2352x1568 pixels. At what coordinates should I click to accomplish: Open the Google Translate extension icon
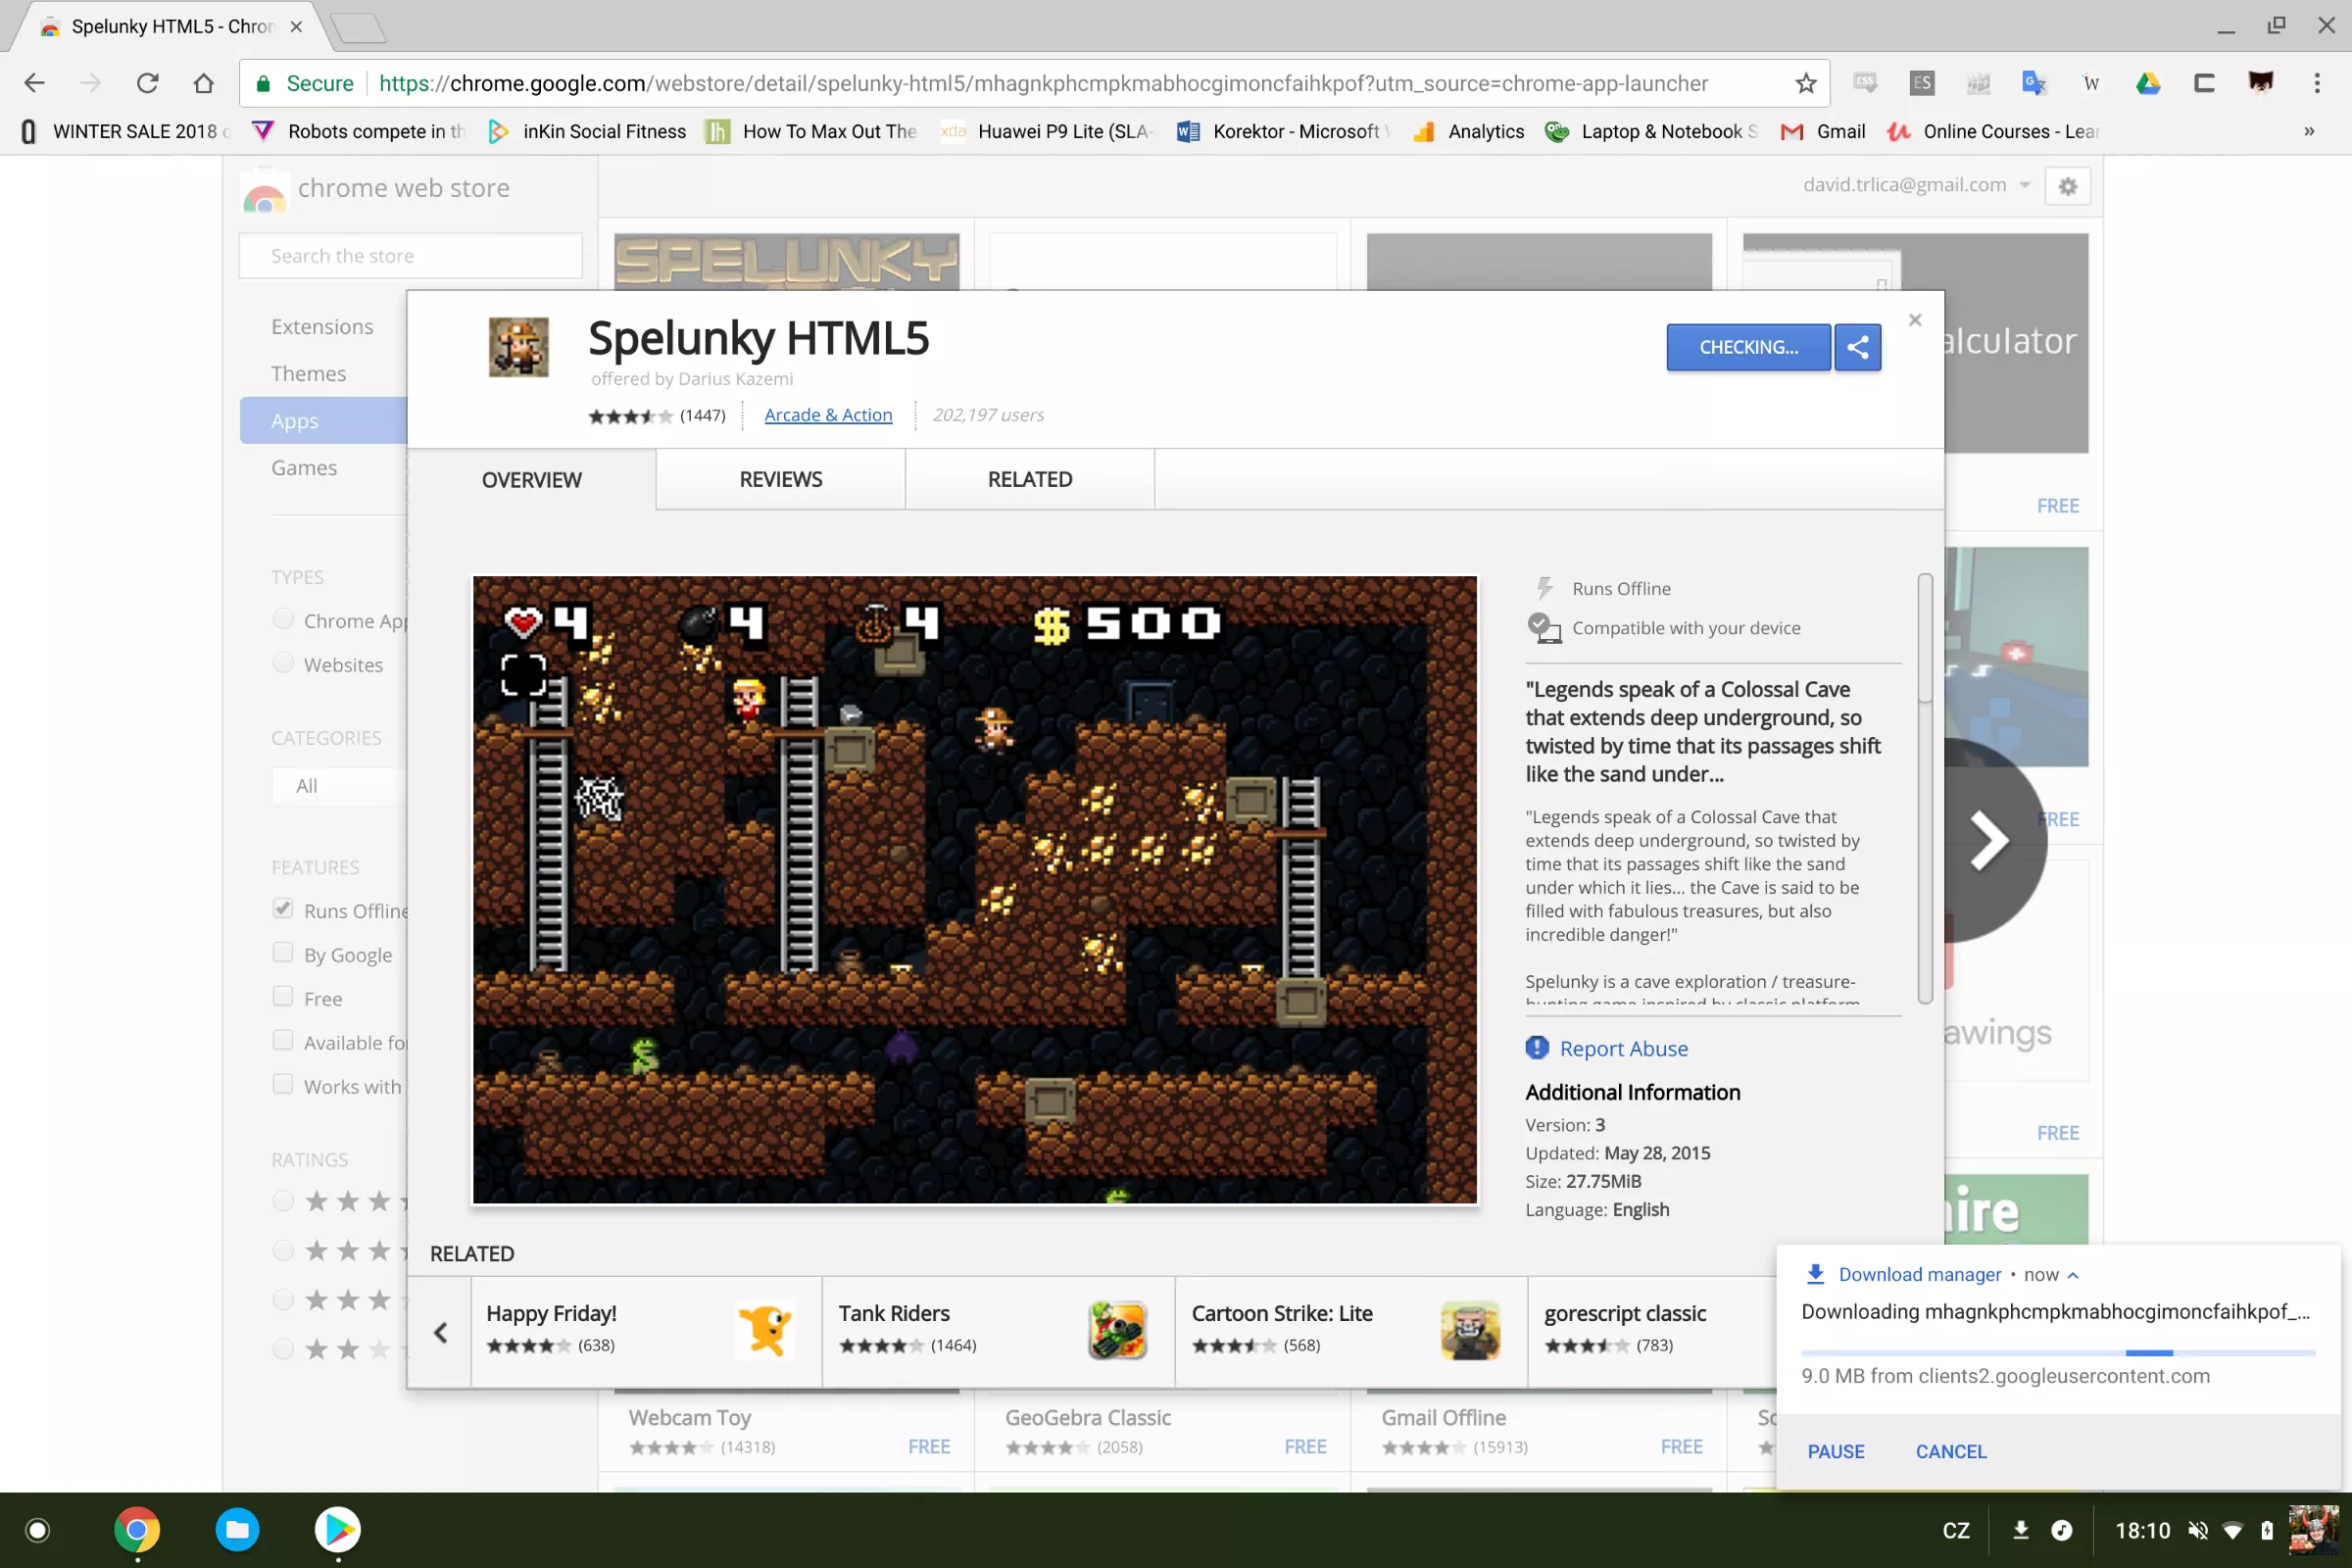point(2034,83)
